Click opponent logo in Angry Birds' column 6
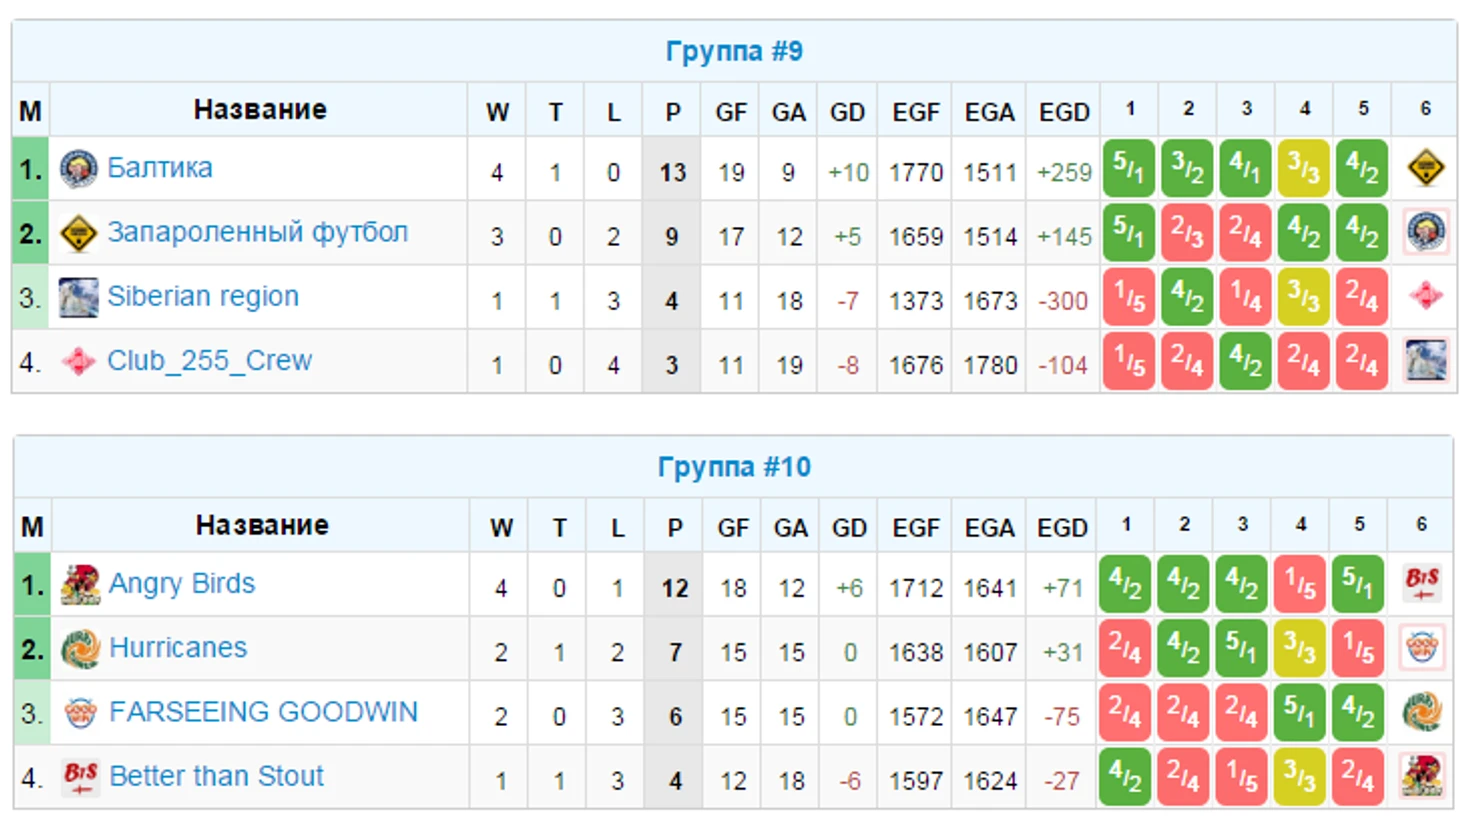This screenshot has height=819, width=1460. coord(1421,584)
